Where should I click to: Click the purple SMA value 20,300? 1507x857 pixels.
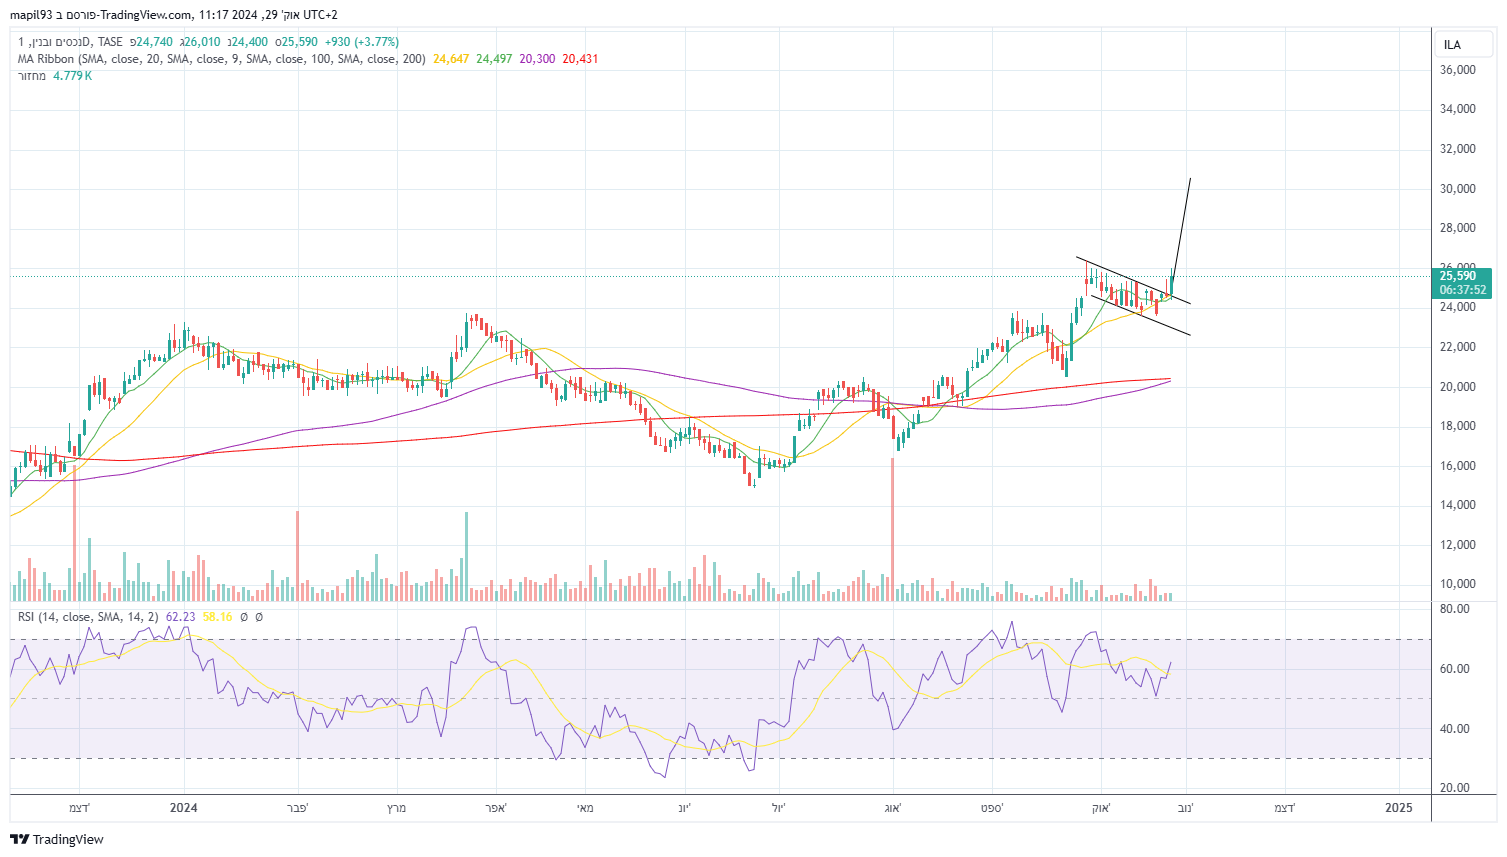(537, 59)
